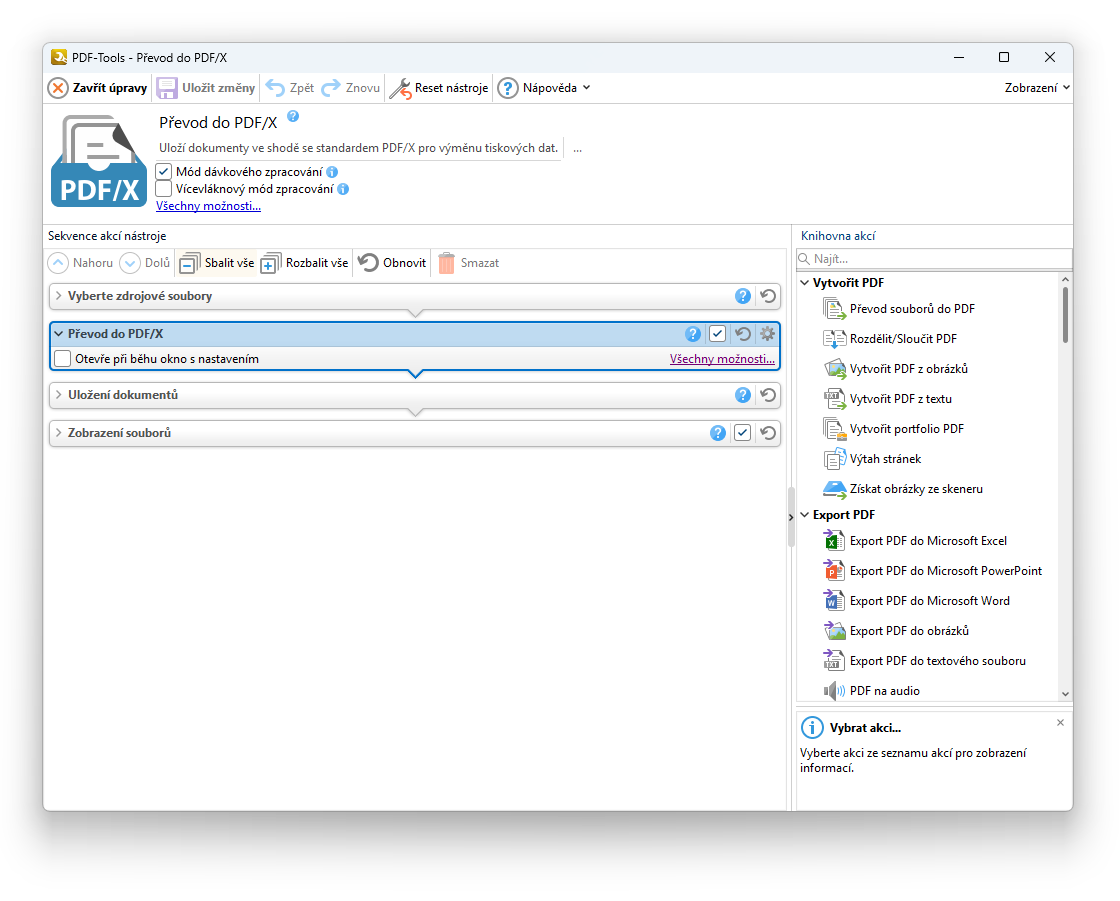Close the Vybrat akci info panel

coord(1061,722)
